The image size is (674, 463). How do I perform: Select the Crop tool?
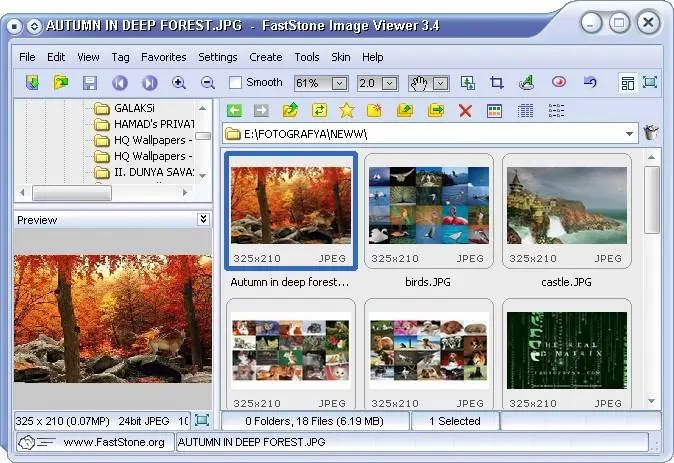pos(497,83)
